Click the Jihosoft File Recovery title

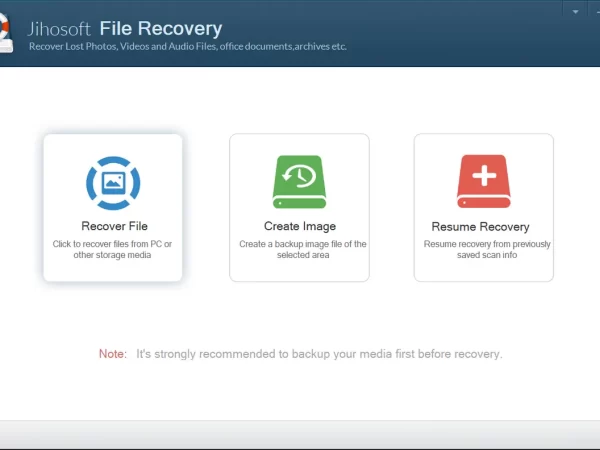125,29
